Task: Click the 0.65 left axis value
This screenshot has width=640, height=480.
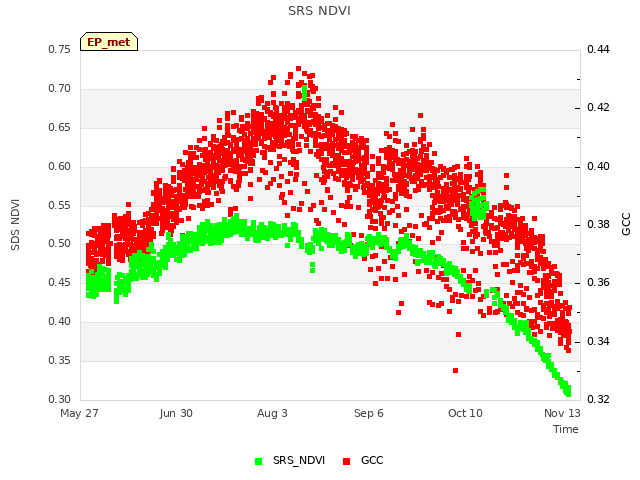Action: coord(60,127)
